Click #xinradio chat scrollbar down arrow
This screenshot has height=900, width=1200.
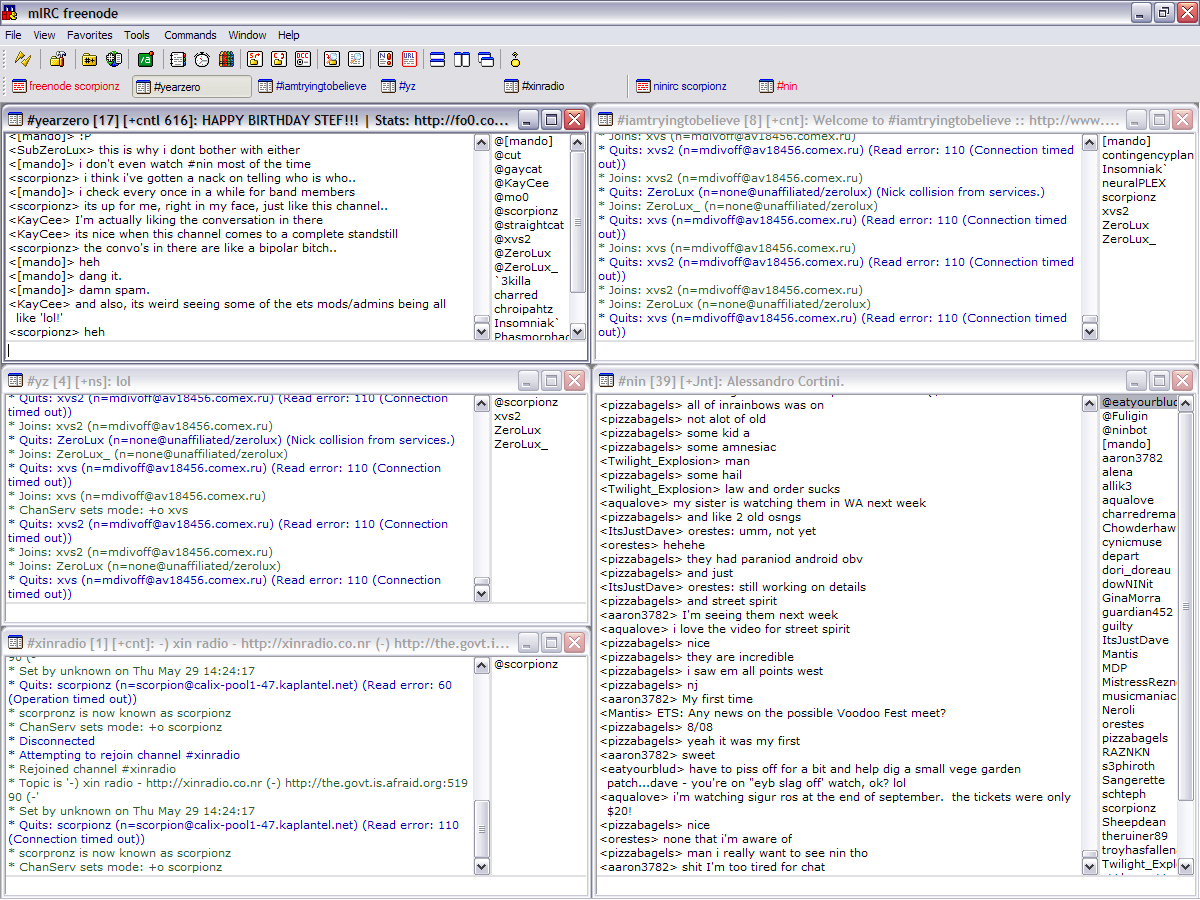(482, 867)
